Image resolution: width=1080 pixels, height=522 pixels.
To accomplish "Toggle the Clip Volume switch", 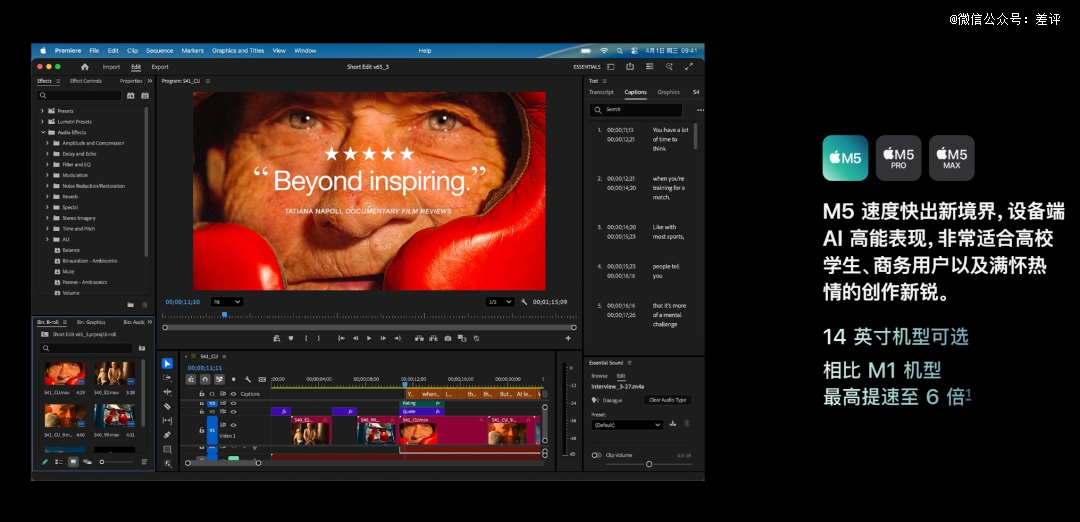I will coord(596,455).
